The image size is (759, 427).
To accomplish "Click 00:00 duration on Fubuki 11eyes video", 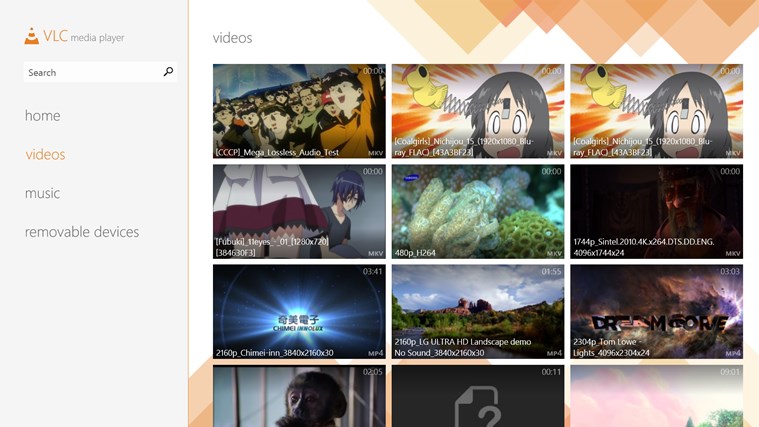I will tap(373, 171).
